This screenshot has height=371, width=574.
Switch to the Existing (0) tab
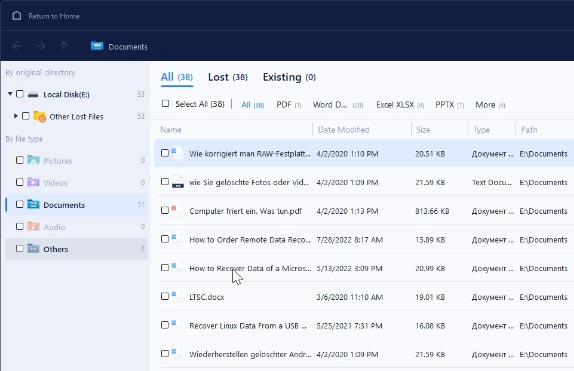tap(289, 77)
